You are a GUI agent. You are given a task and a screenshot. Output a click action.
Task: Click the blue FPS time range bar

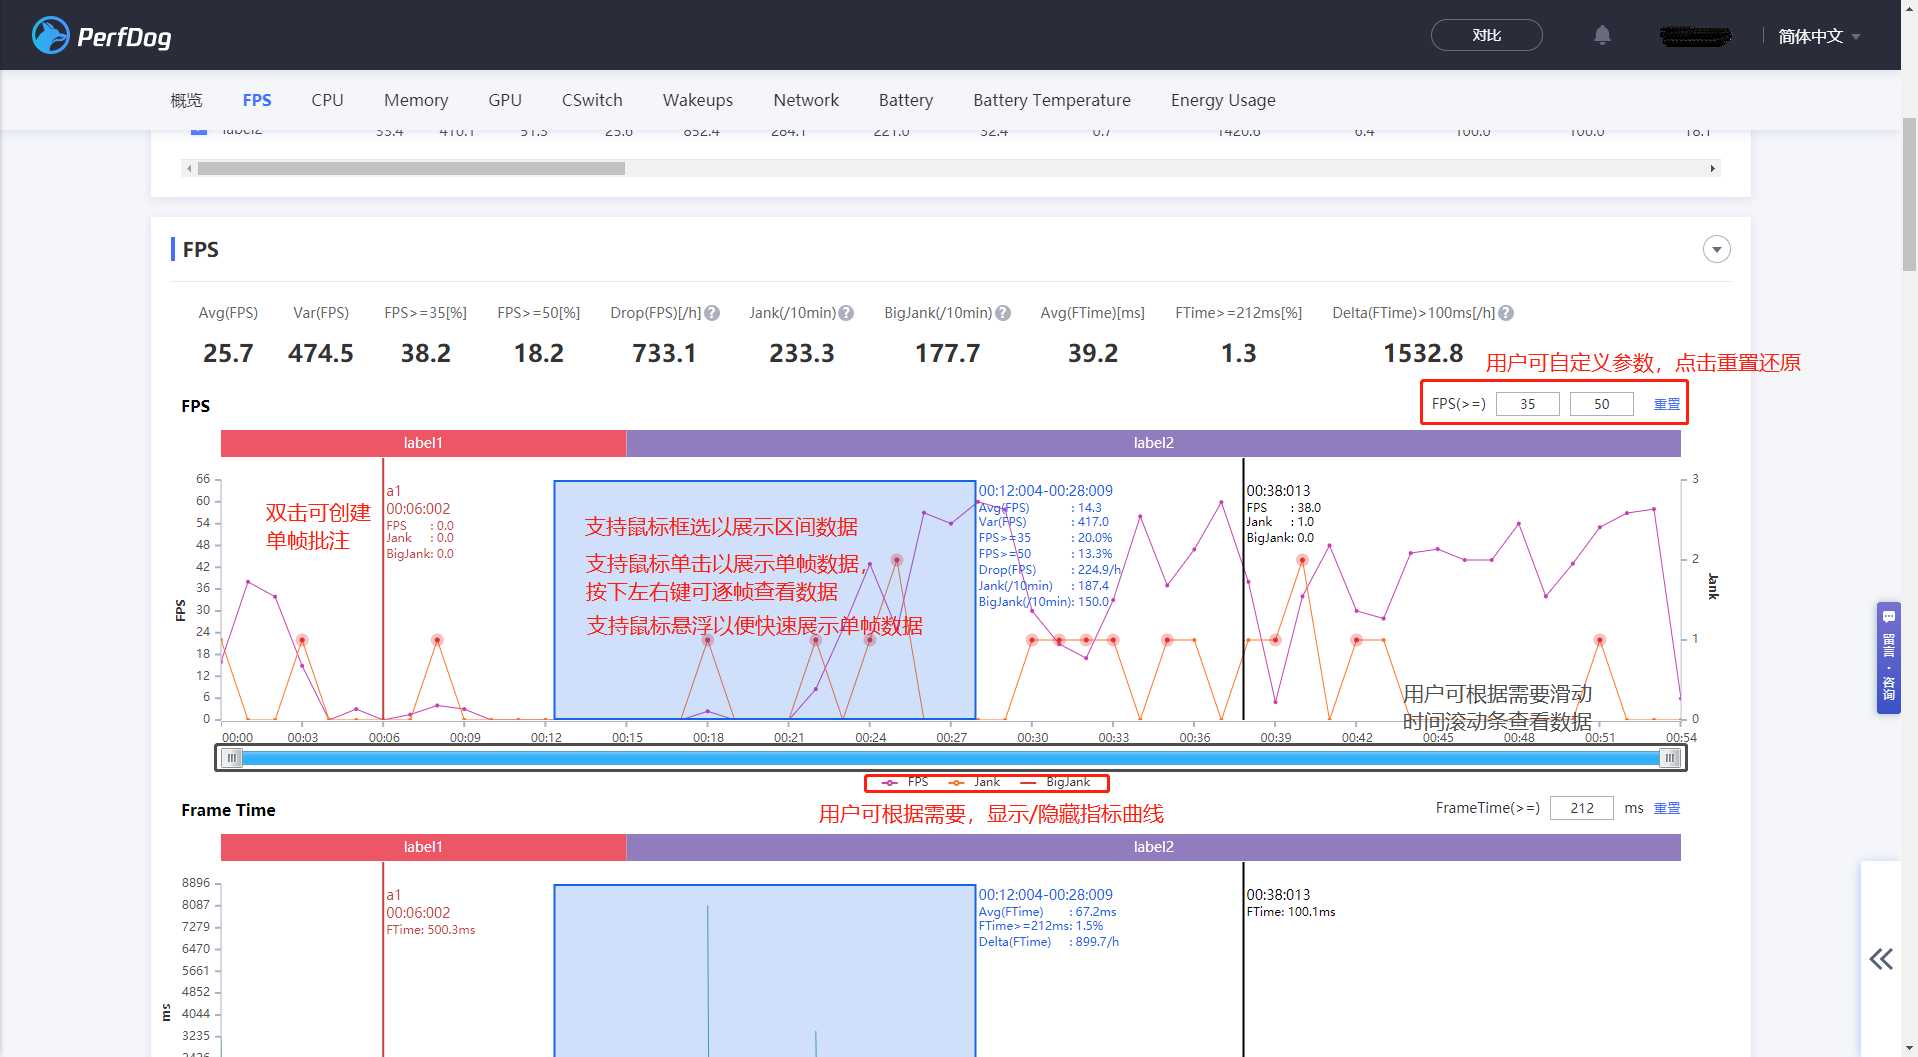(x=950, y=758)
